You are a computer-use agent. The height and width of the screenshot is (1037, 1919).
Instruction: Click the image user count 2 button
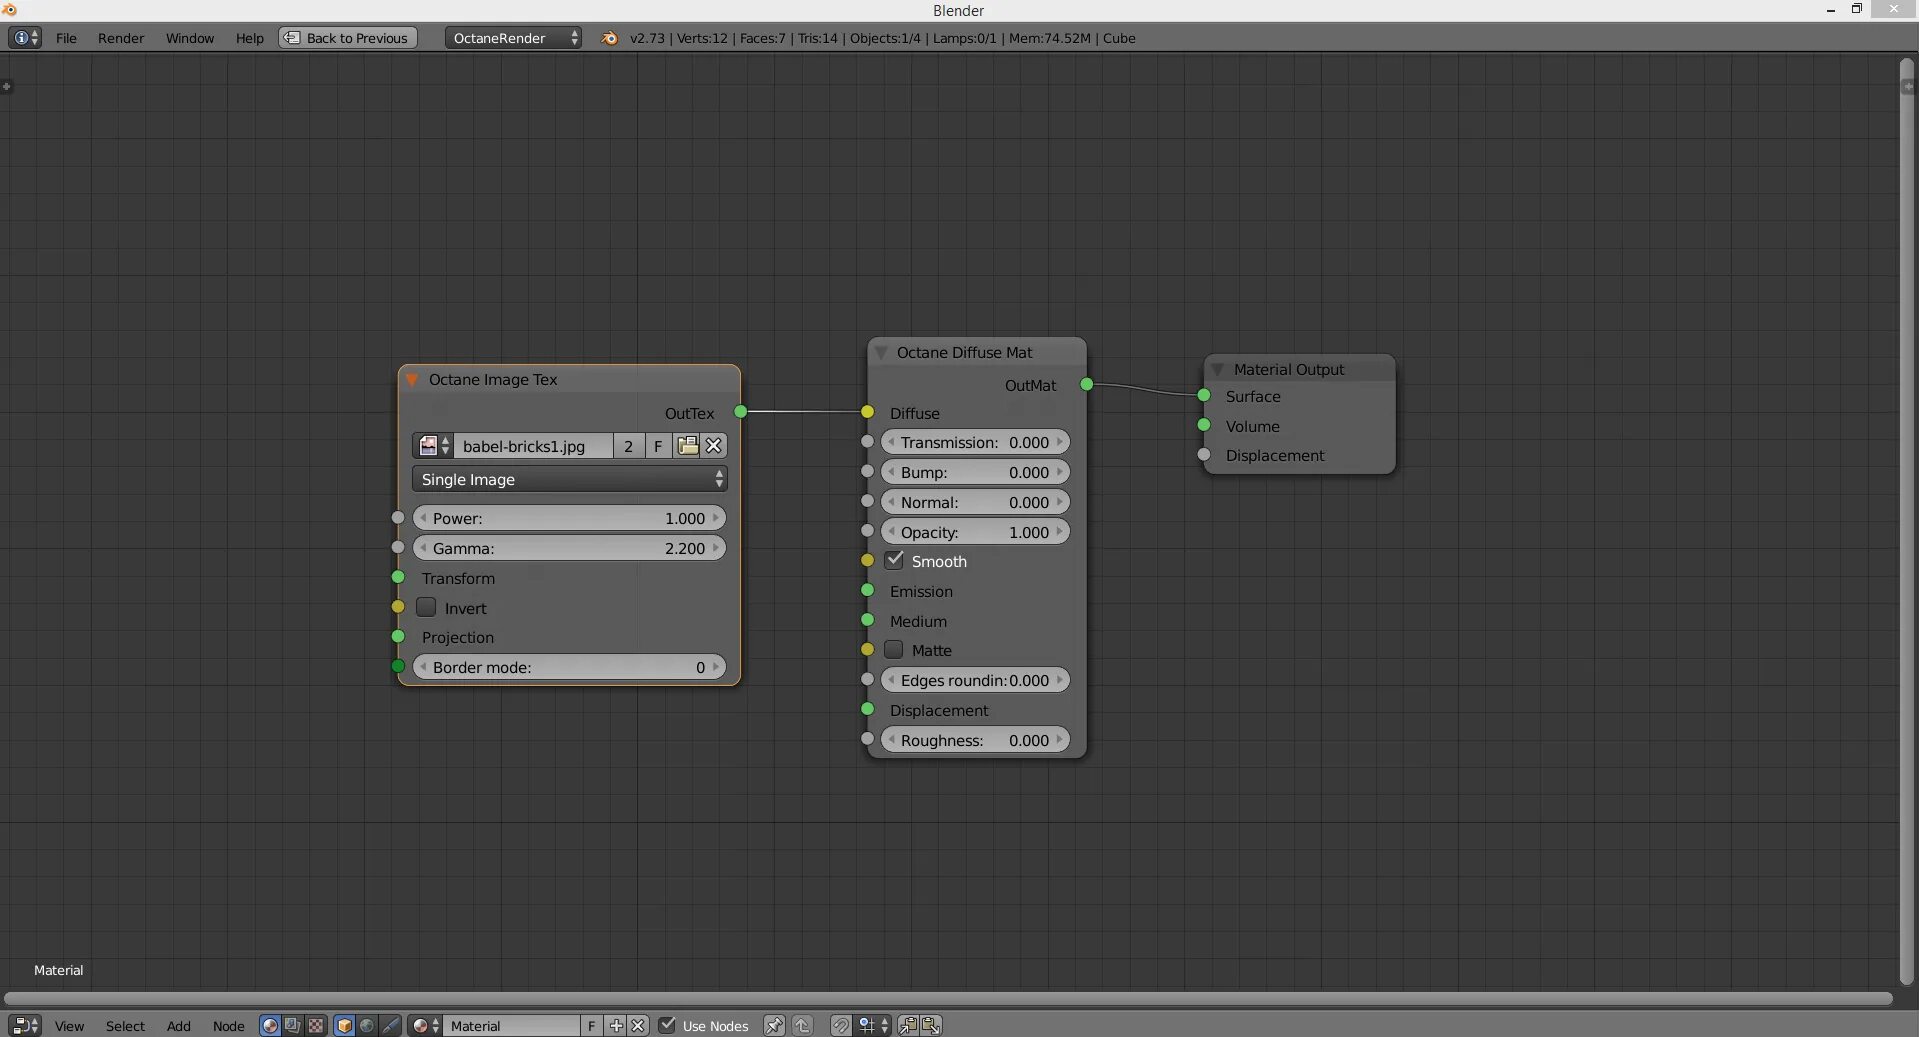[x=628, y=446]
